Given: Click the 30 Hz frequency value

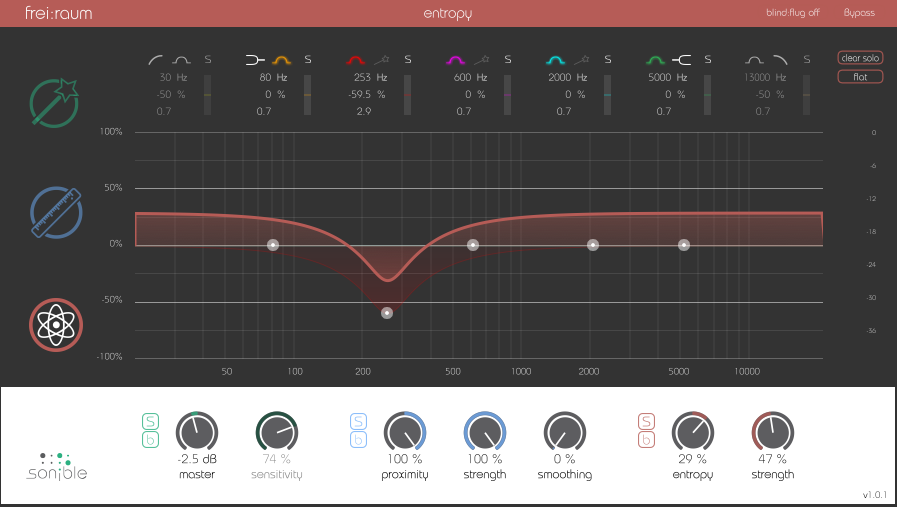Looking at the screenshot, I should click(173, 77).
